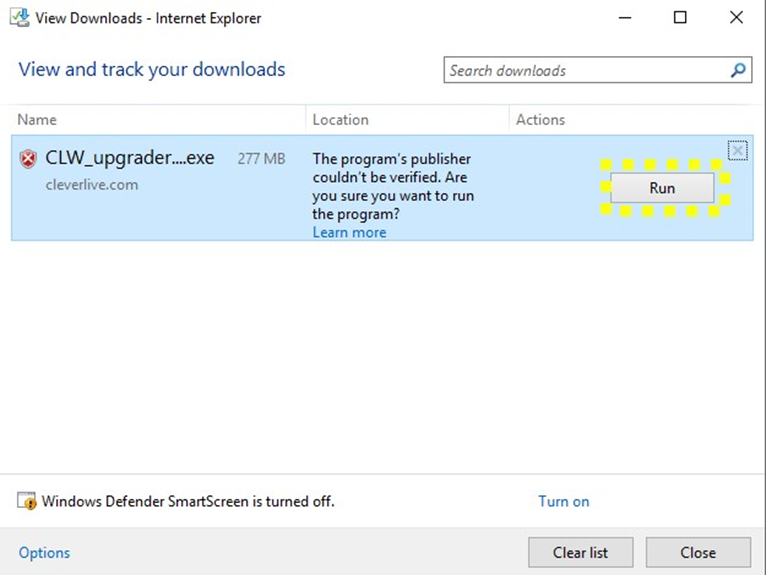The image size is (766, 575).
Task: Focus the Search downloads field
Action: pyautogui.click(x=597, y=70)
